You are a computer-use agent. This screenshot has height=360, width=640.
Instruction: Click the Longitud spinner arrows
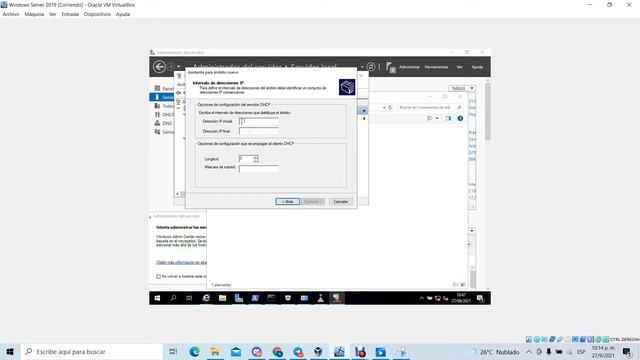click(256, 159)
